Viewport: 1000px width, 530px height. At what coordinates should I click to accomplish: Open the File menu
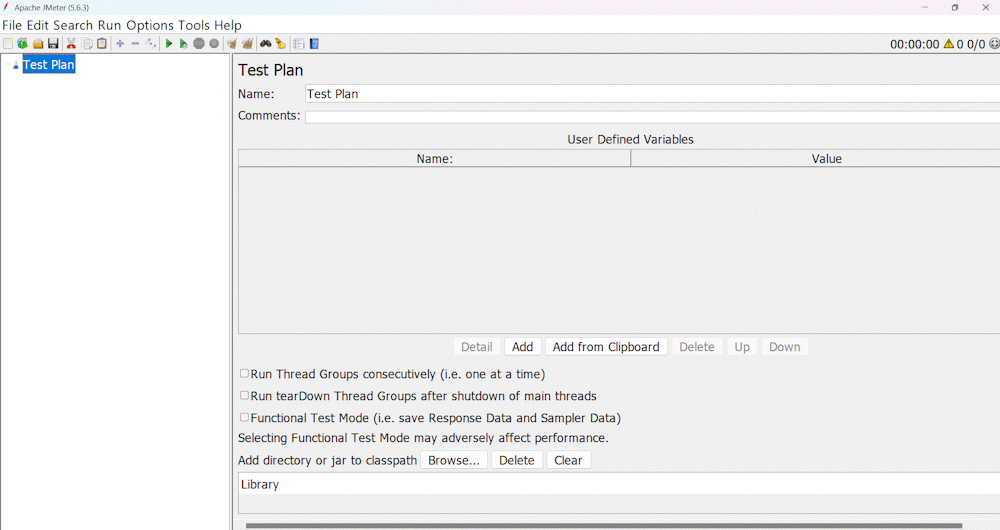(x=12, y=26)
